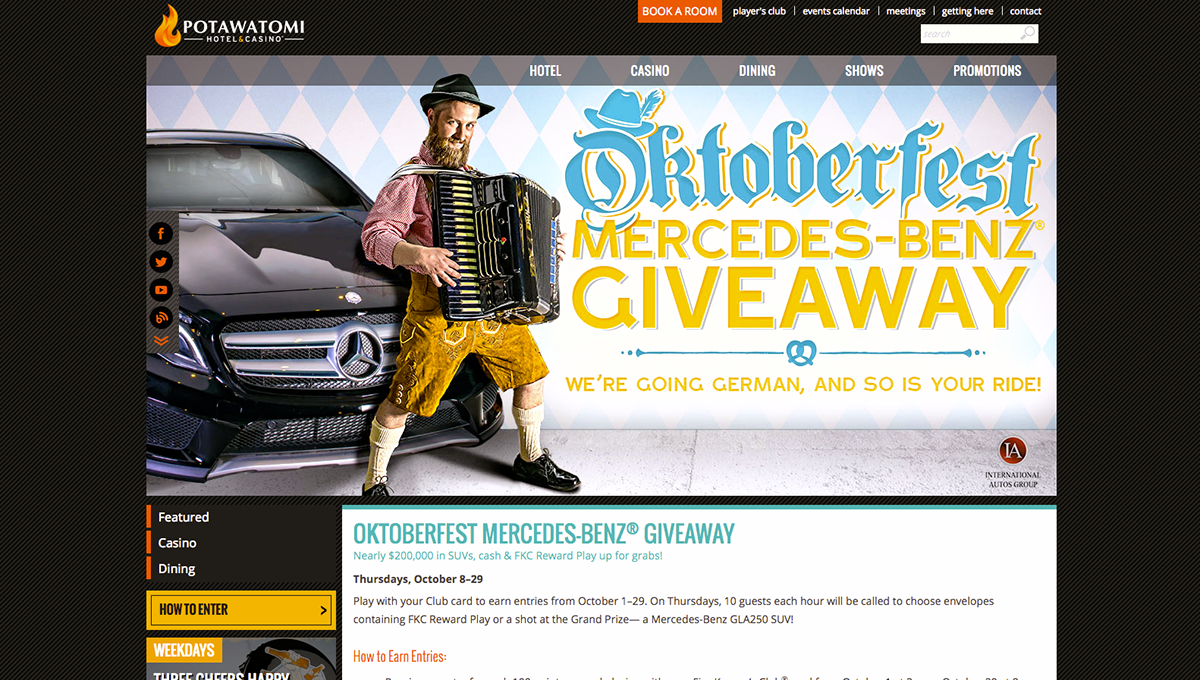Open the Hotel navigation menu
Viewport: 1200px width, 680px height.
[x=545, y=71]
